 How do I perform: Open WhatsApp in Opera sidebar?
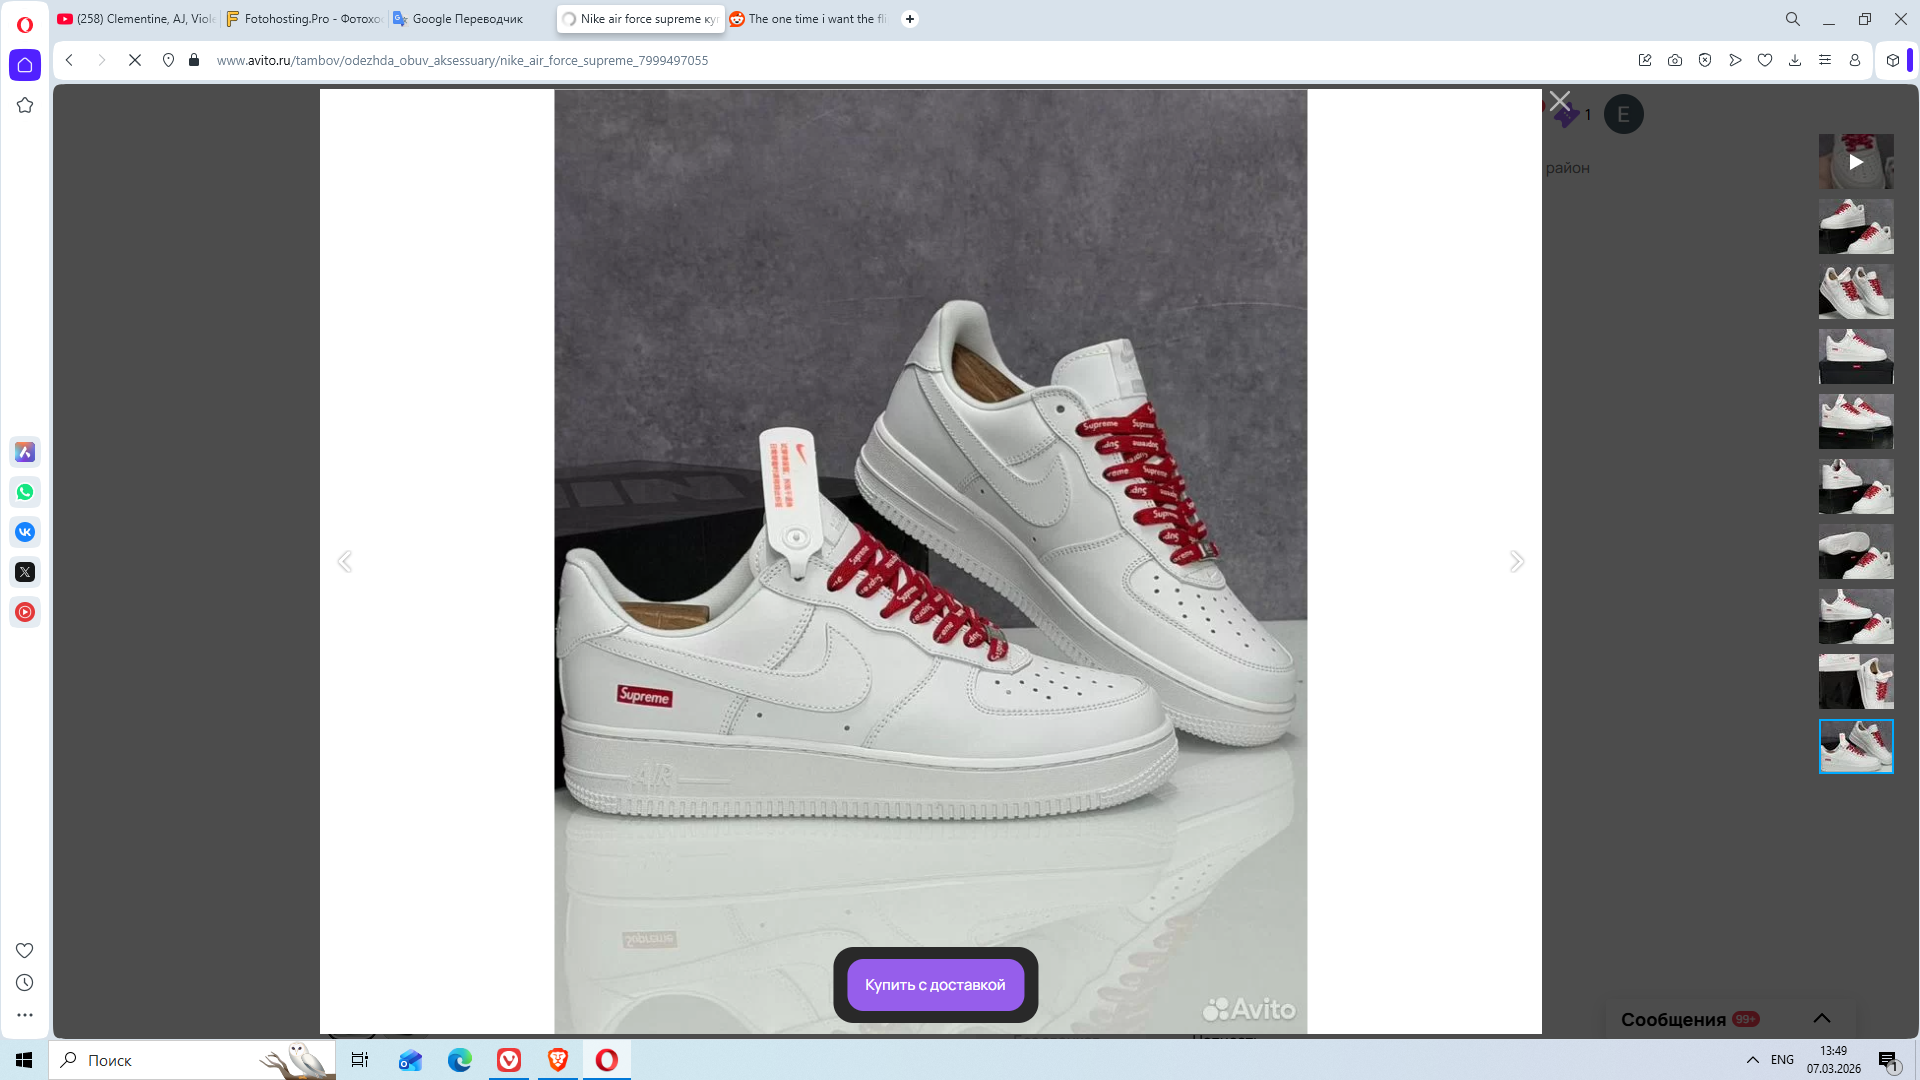[x=25, y=492]
